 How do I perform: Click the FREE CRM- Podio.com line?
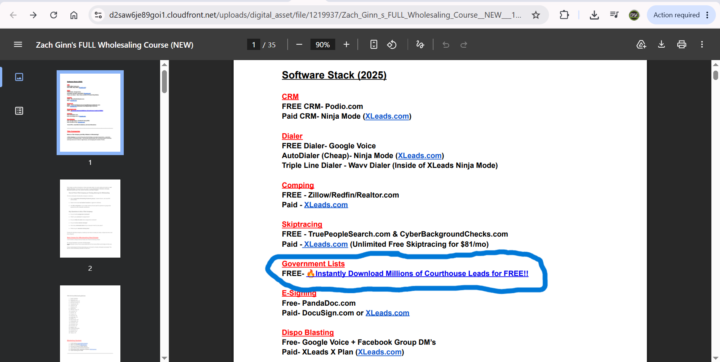pos(322,106)
